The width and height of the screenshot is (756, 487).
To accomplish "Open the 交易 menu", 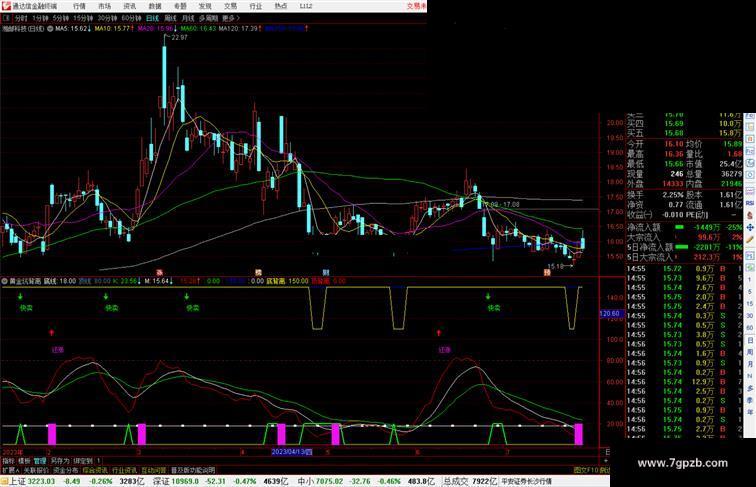I will click(230, 6).
